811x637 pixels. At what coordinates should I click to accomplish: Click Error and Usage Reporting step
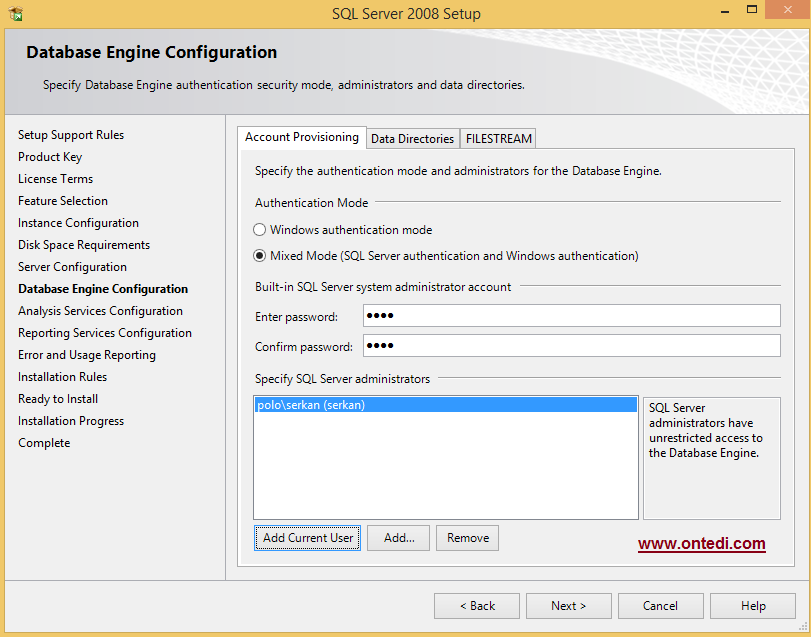pos(87,355)
